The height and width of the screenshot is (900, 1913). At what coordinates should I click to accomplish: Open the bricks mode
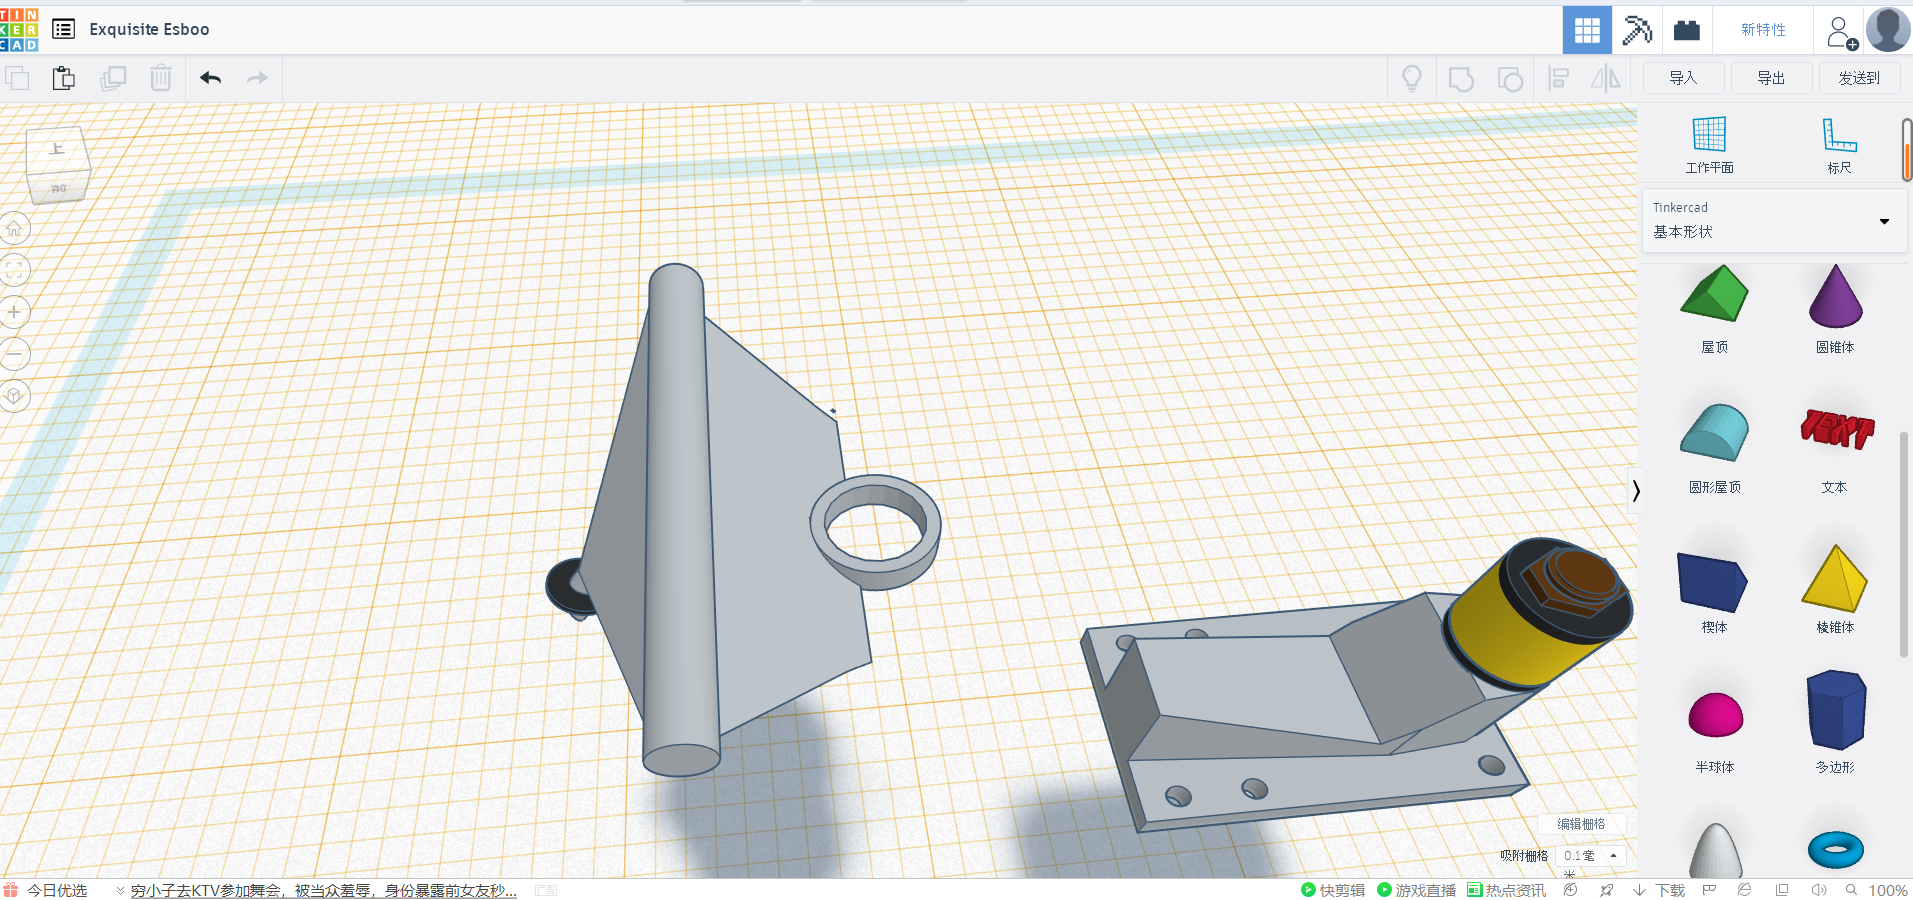point(1687,30)
